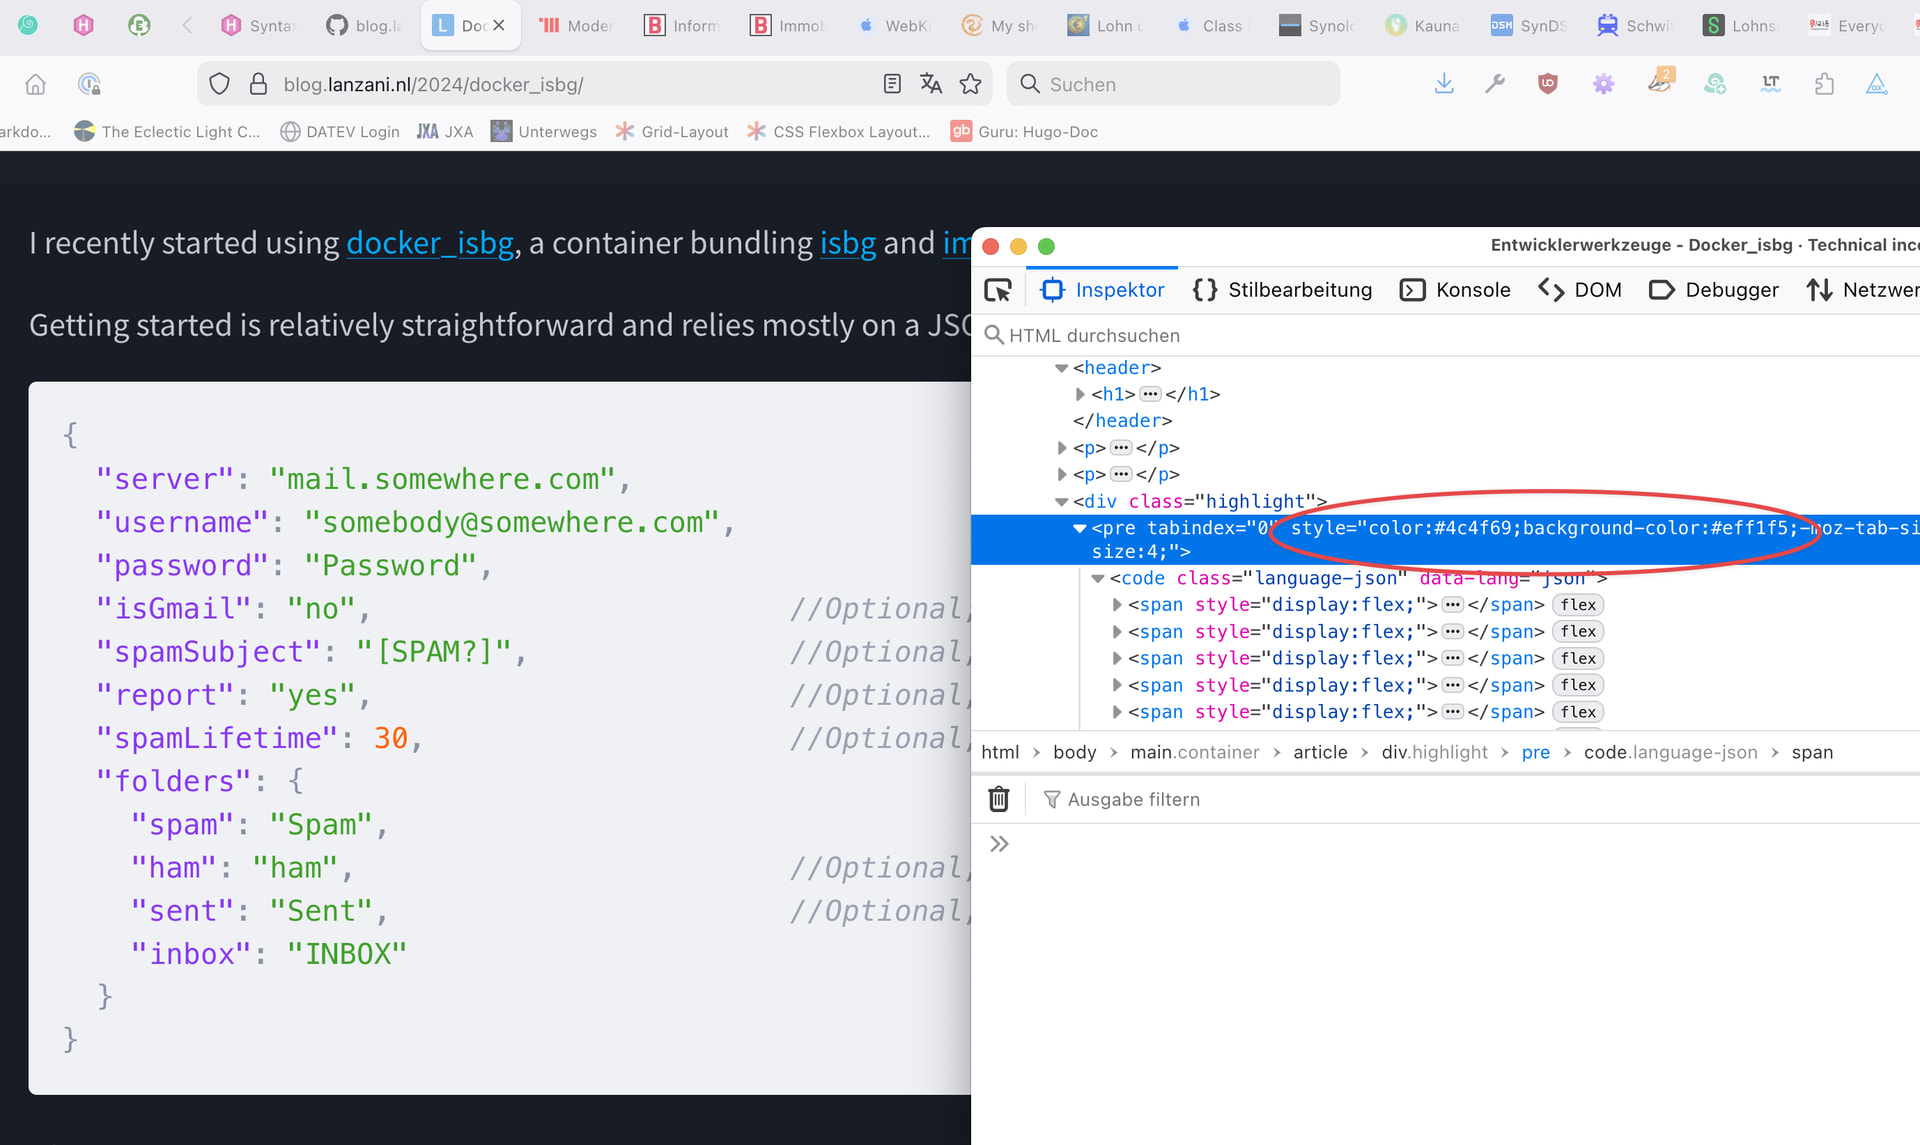Collapse the div class highlight node
Viewport: 1920px width, 1145px height.
click(1061, 502)
